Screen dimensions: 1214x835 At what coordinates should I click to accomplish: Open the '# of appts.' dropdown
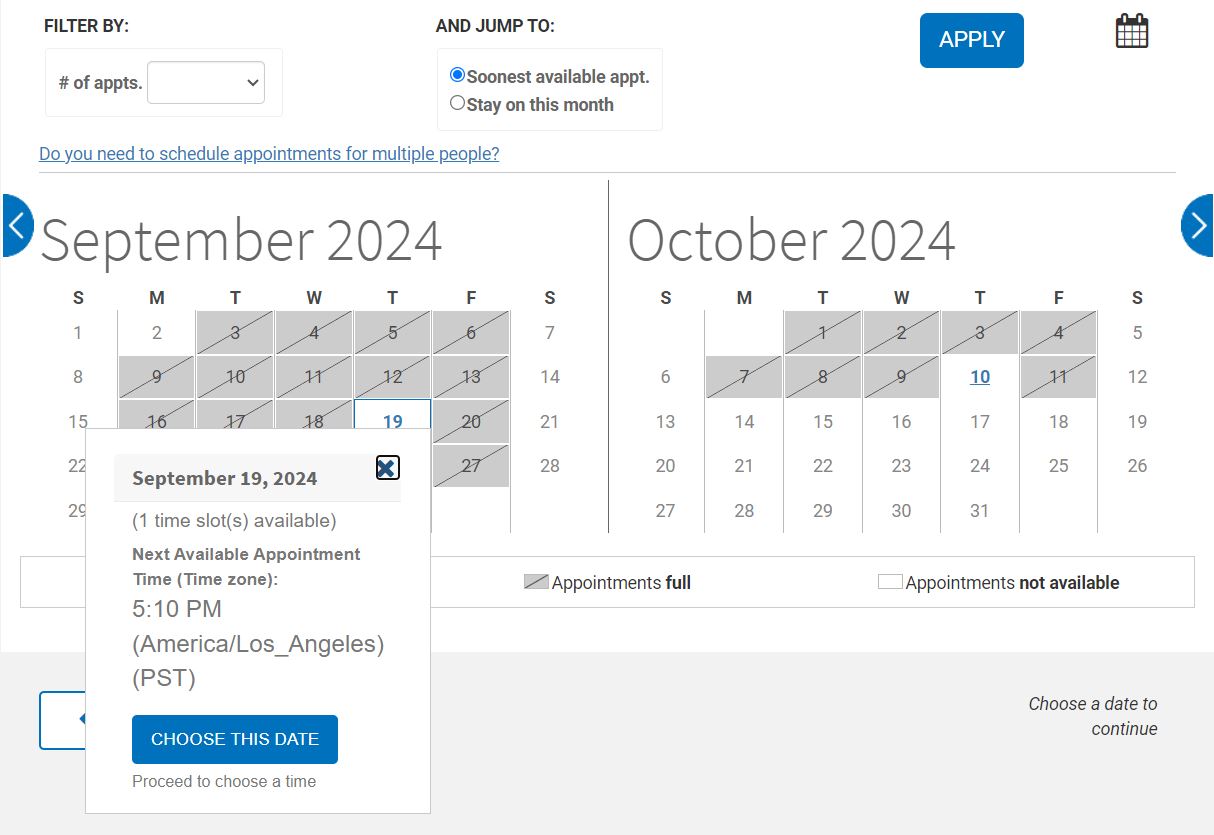coord(206,84)
